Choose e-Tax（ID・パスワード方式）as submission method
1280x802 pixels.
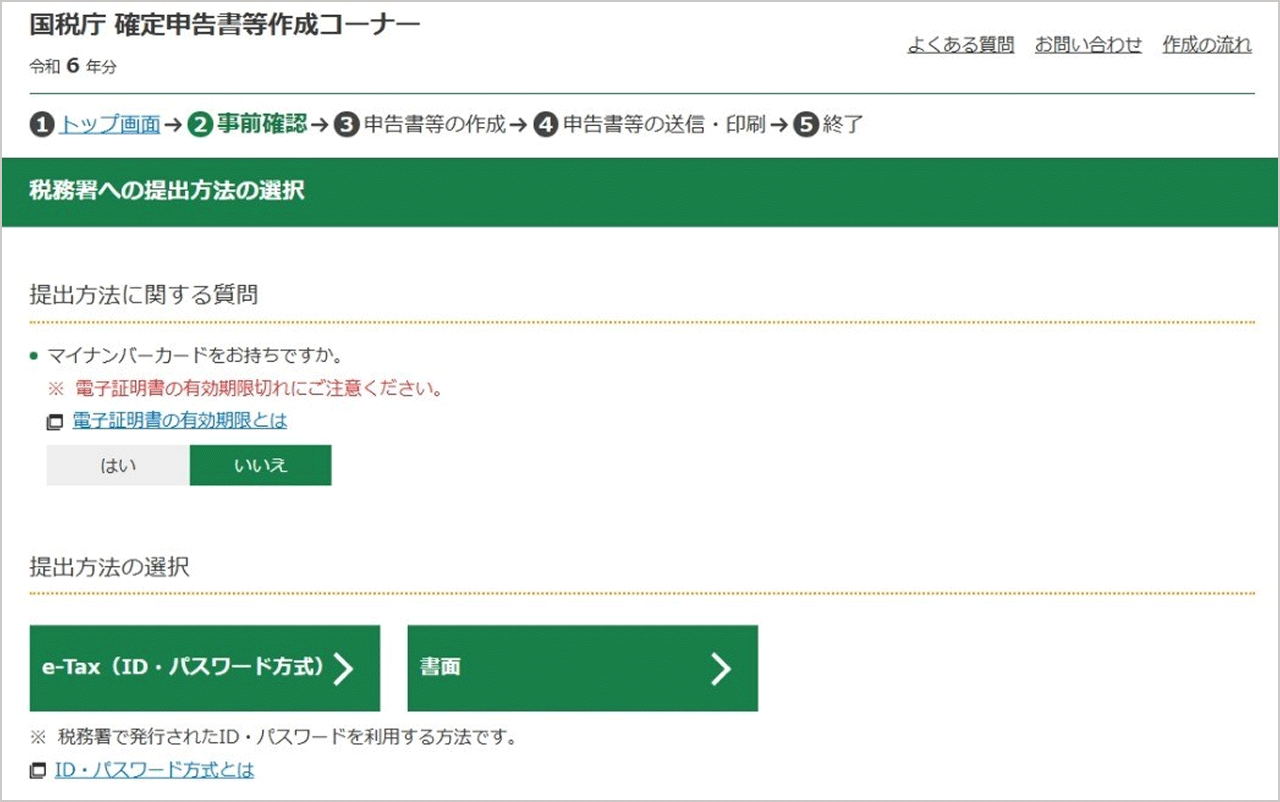(205, 668)
